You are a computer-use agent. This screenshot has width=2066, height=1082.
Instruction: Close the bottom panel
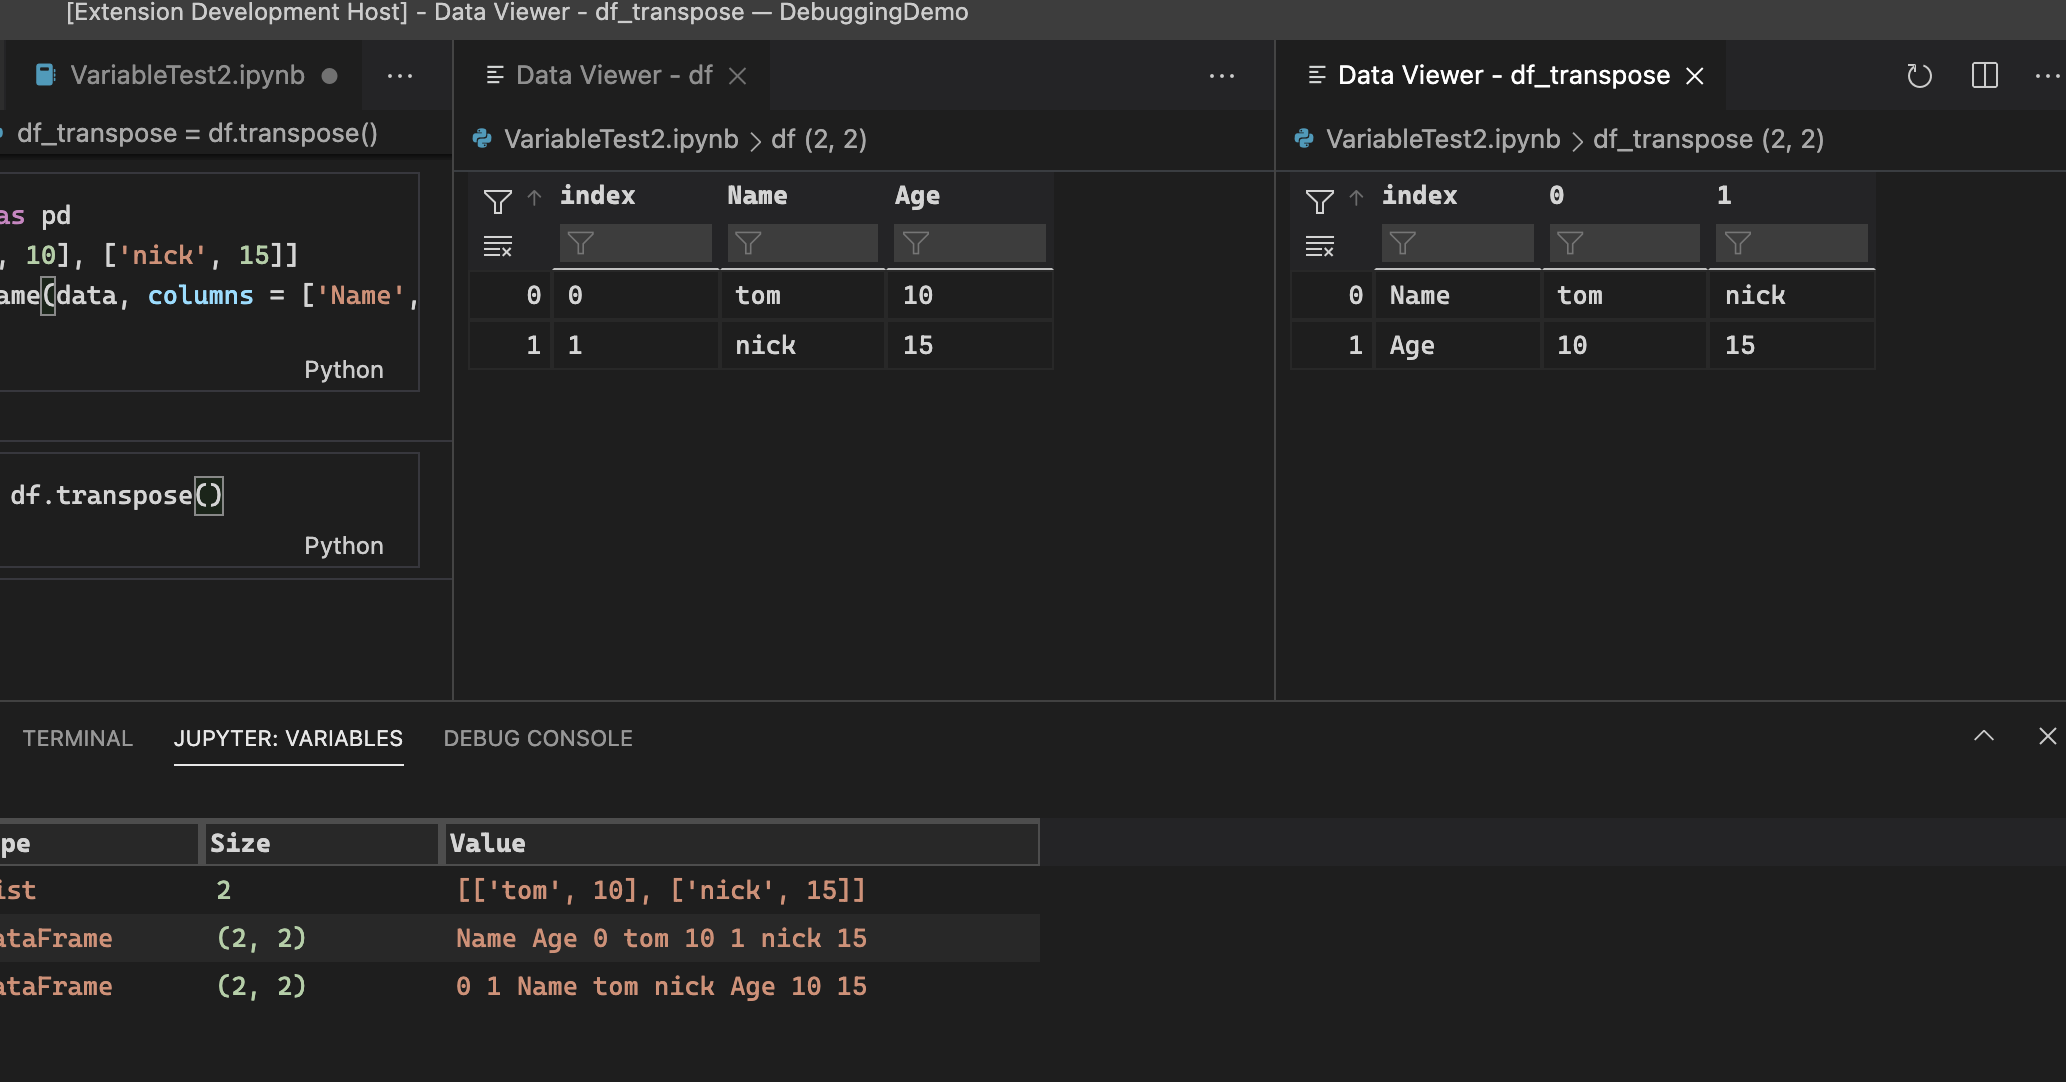(2048, 736)
